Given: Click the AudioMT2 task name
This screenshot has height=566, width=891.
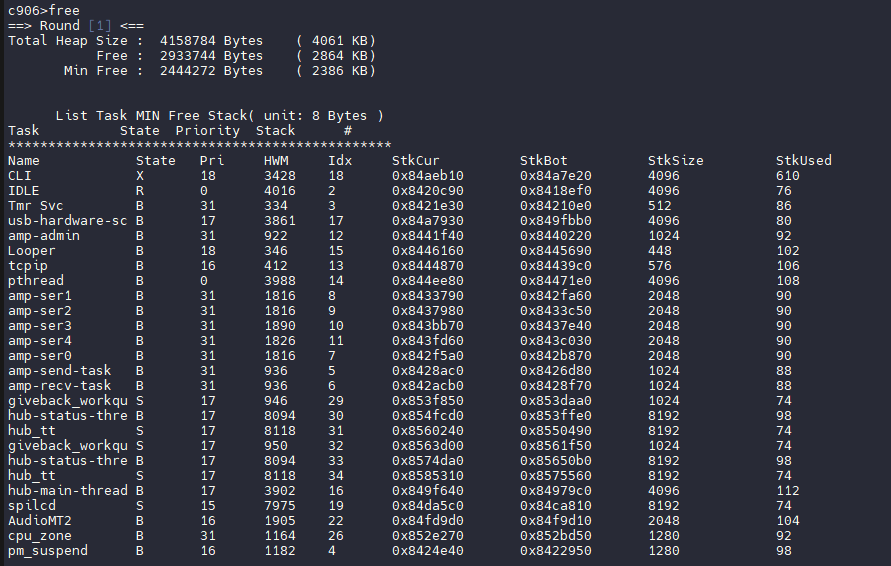Looking at the screenshot, I should click(x=40, y=521).
